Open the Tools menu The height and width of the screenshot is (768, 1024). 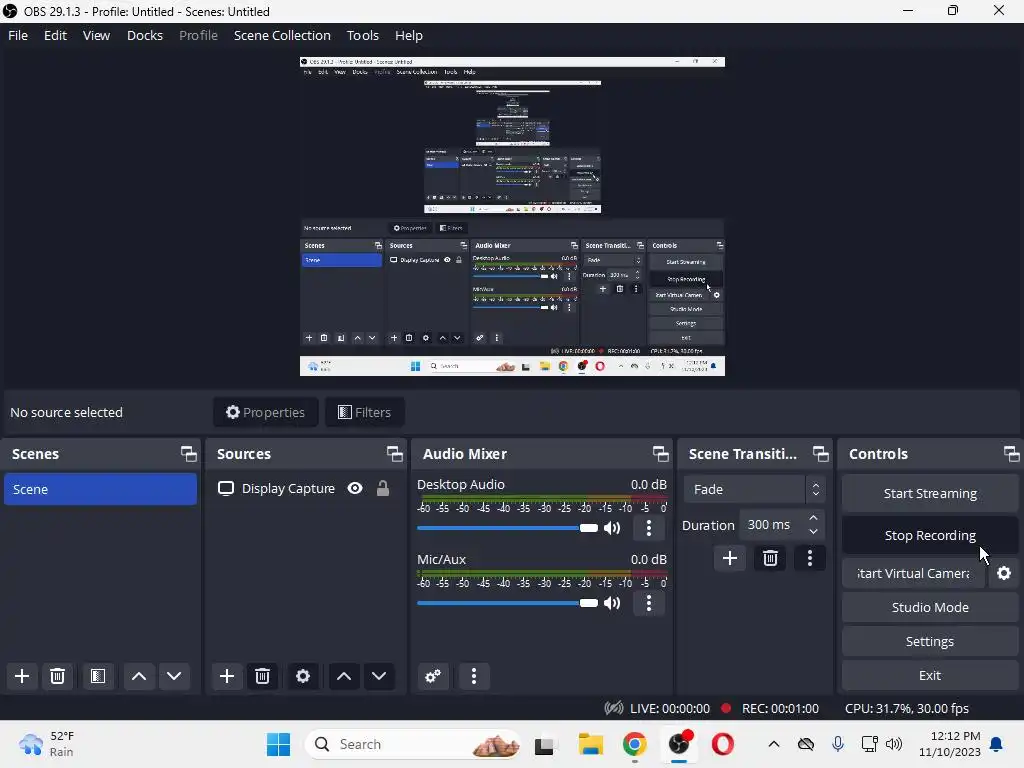pos(362,35)
